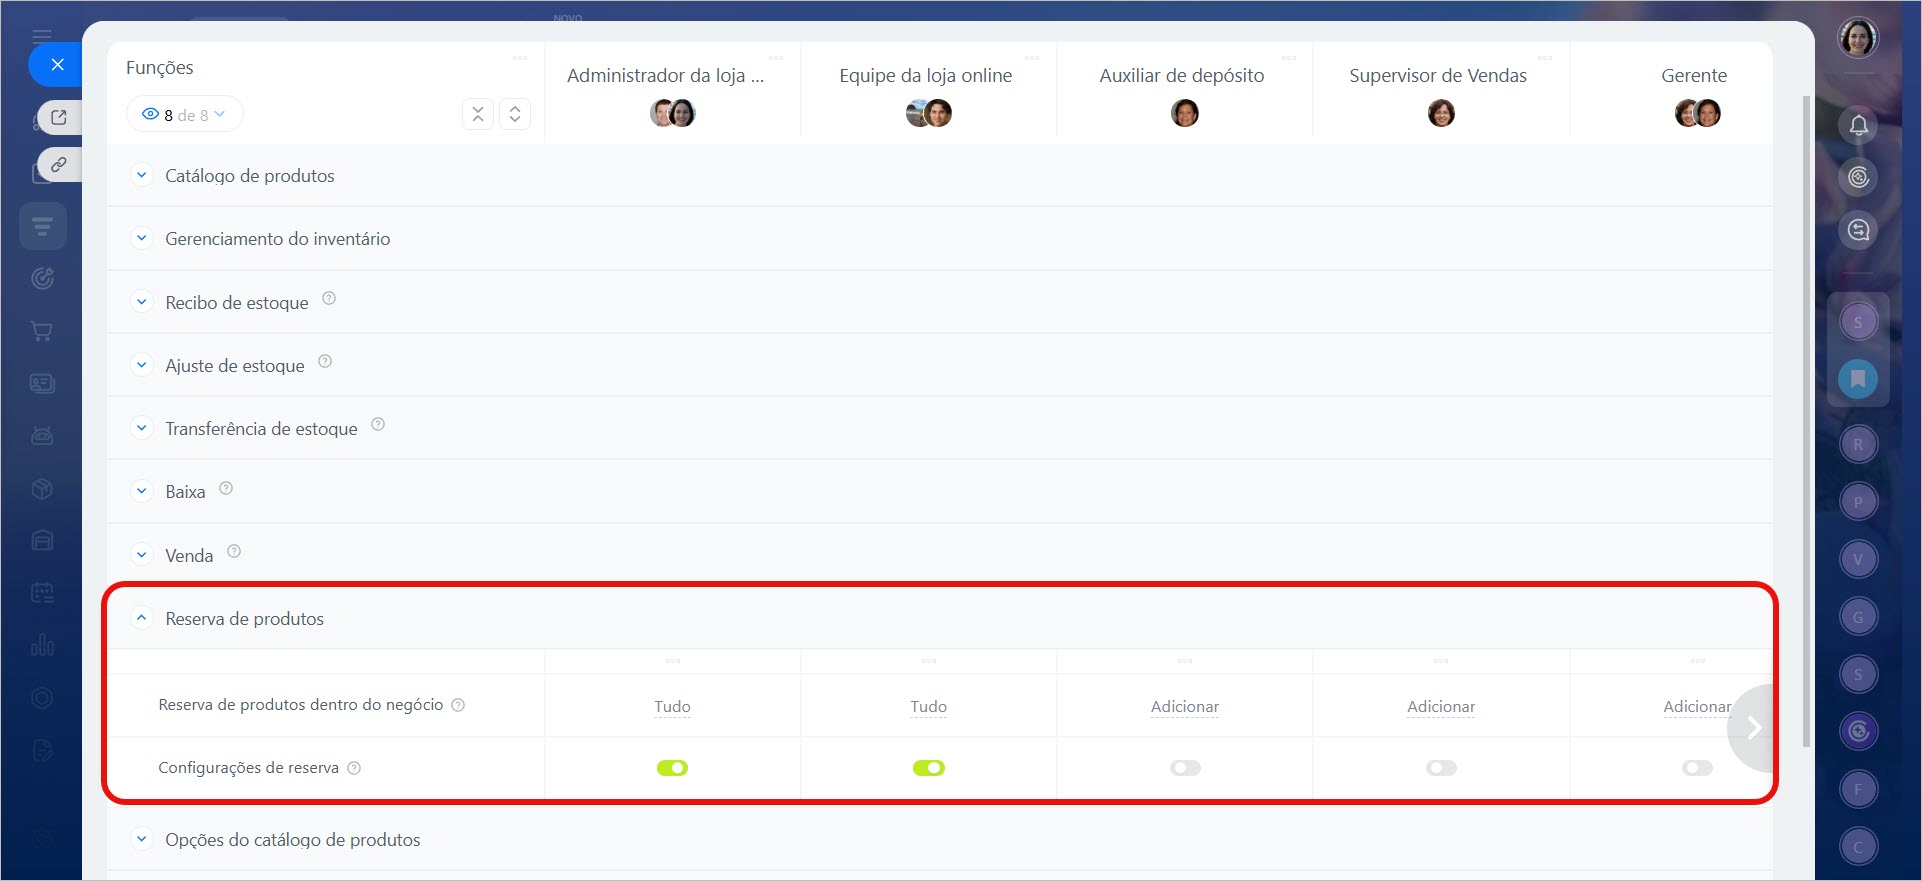Change Adicionar permission for Supervisor de Vendas

tap(1441, 706)
